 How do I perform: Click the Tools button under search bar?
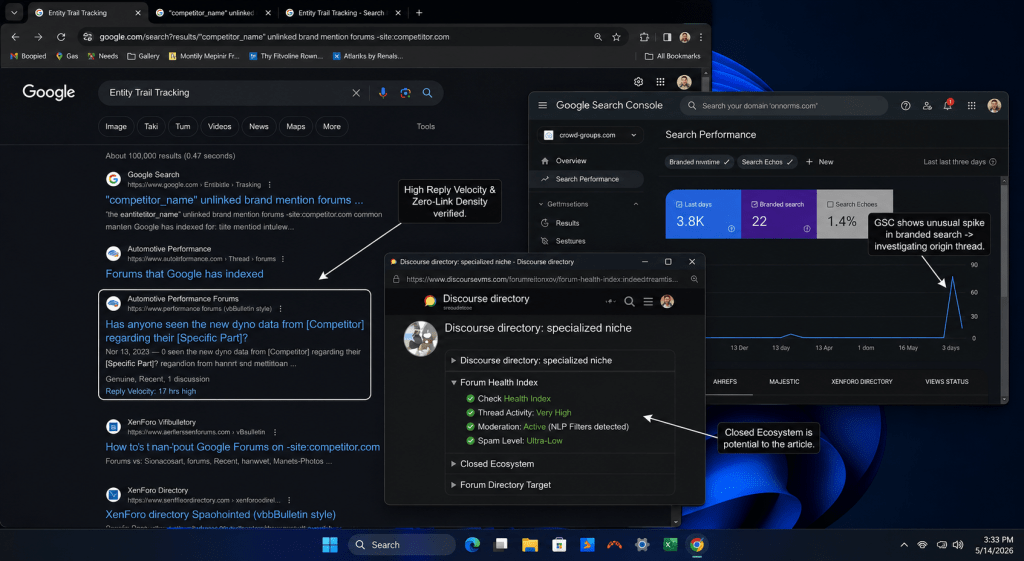(426, 127)
